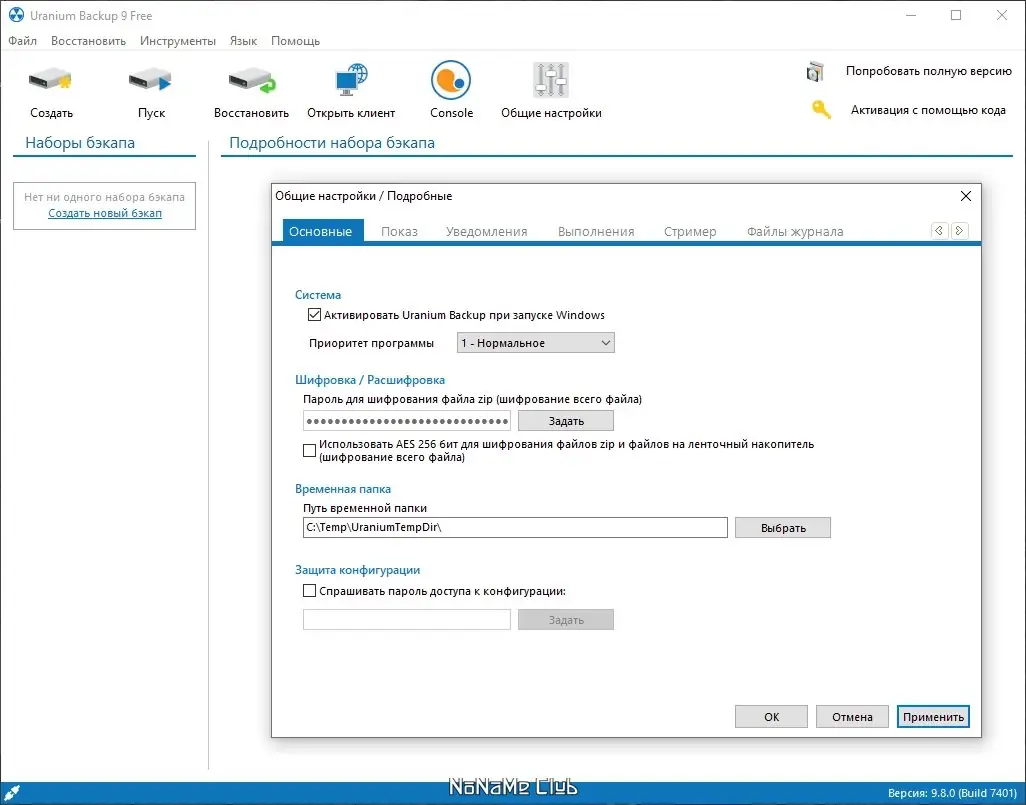The height and width of the screenshot is (805, 1026).
Task: Enable AES 256 encryption checkbox
Action: tap(310, 450)
